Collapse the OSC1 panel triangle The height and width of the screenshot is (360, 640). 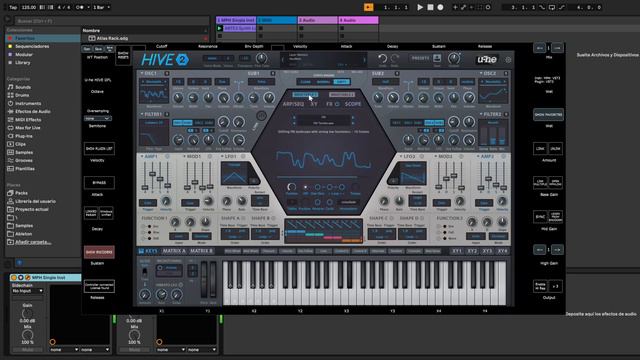pyautogui.click(x=142, y=73)
